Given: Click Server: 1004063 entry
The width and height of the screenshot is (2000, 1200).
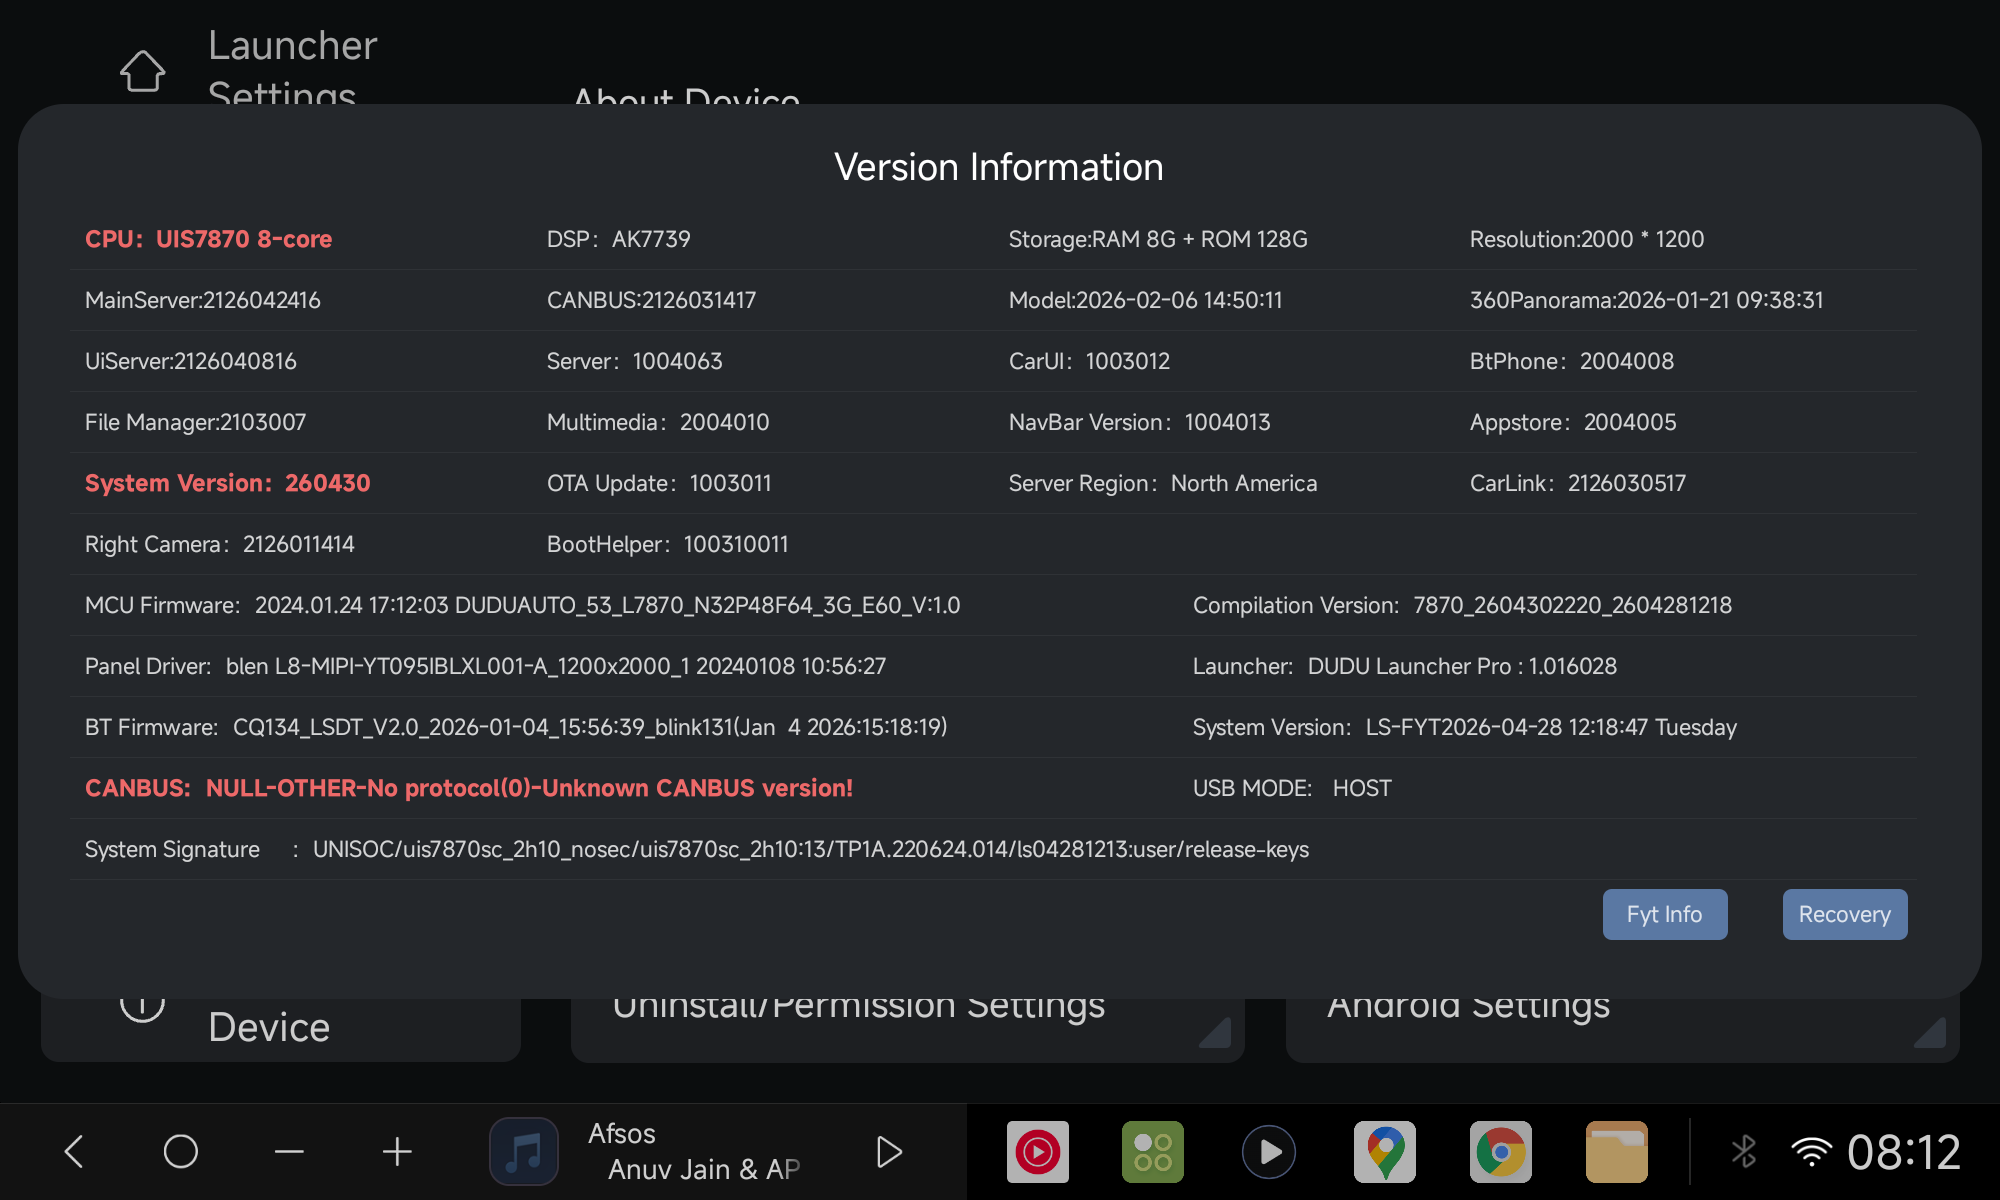Looking at the screenshot, I should pos(635,361).
